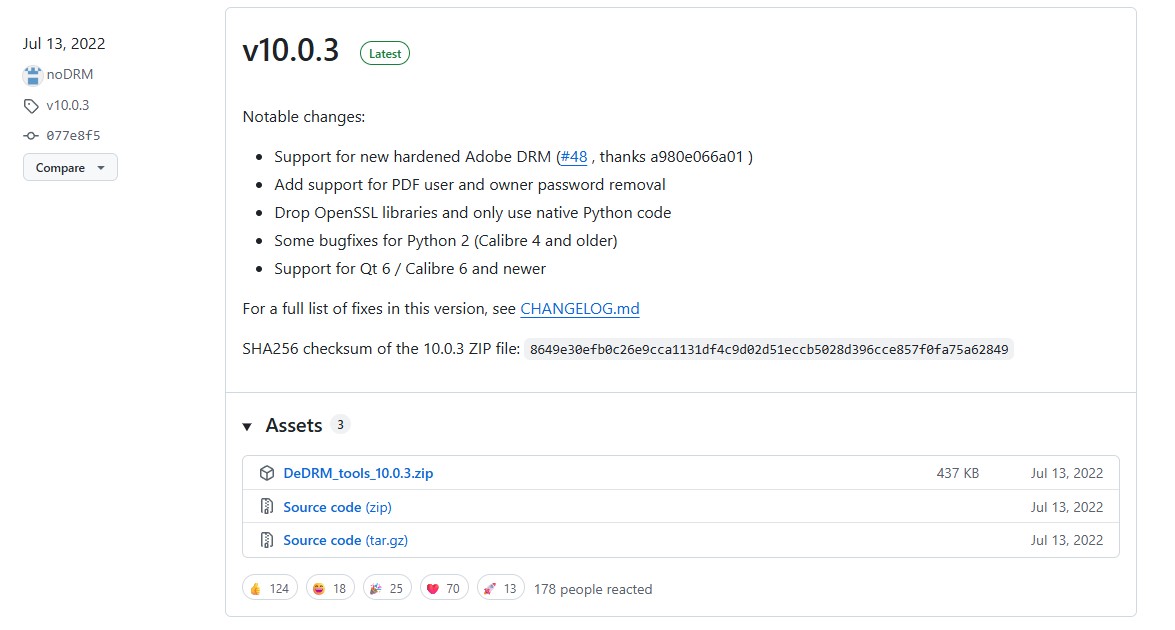This screenshot has height=630, width=1175.
Task: Download DeDRM_tools_10.0.3.zip
Action: coord(358,473)
